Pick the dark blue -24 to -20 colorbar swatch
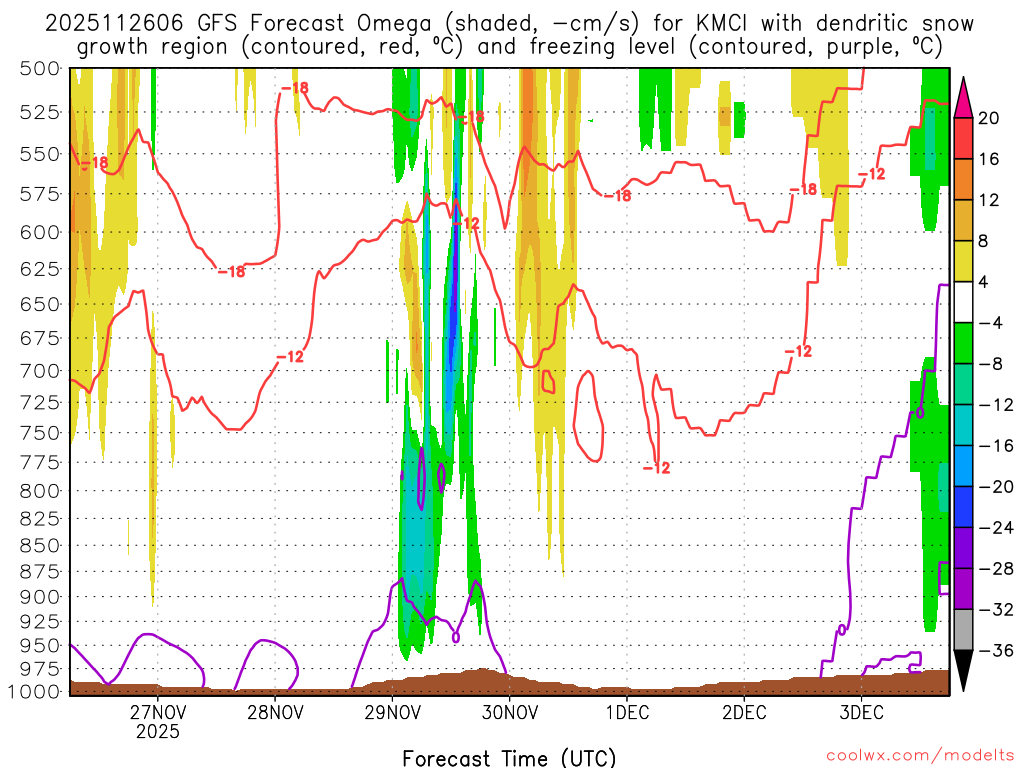1024x768 pixels. click(x=963, y=507)
